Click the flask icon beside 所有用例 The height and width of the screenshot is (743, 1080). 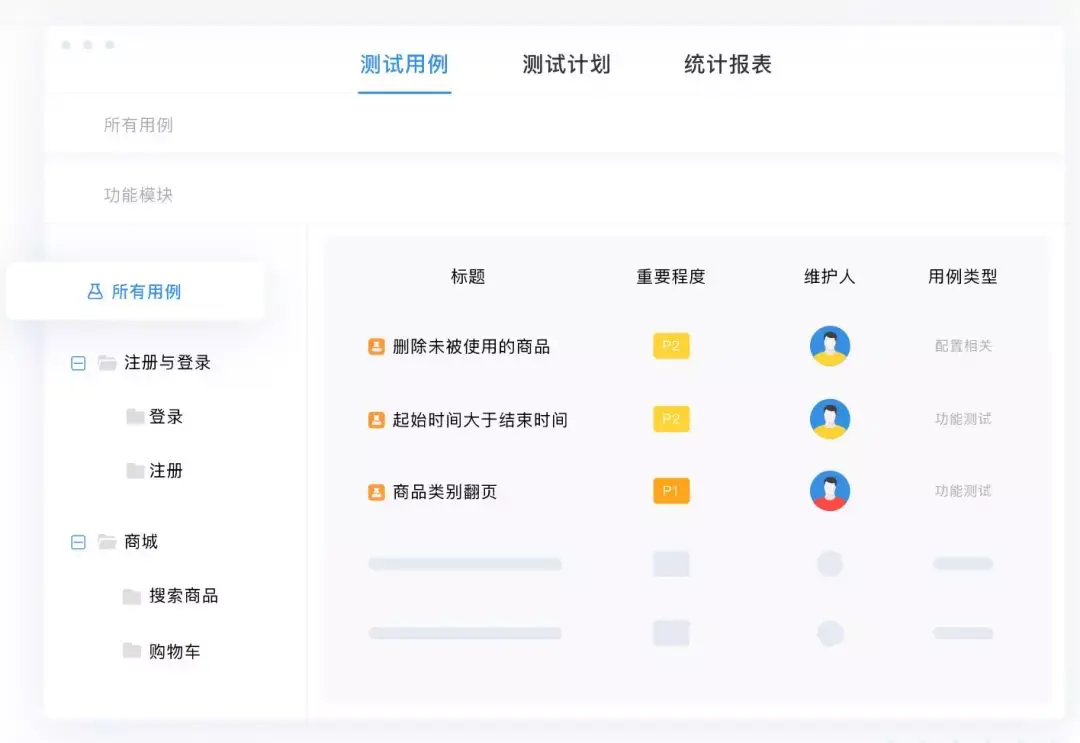coord(95,291)
